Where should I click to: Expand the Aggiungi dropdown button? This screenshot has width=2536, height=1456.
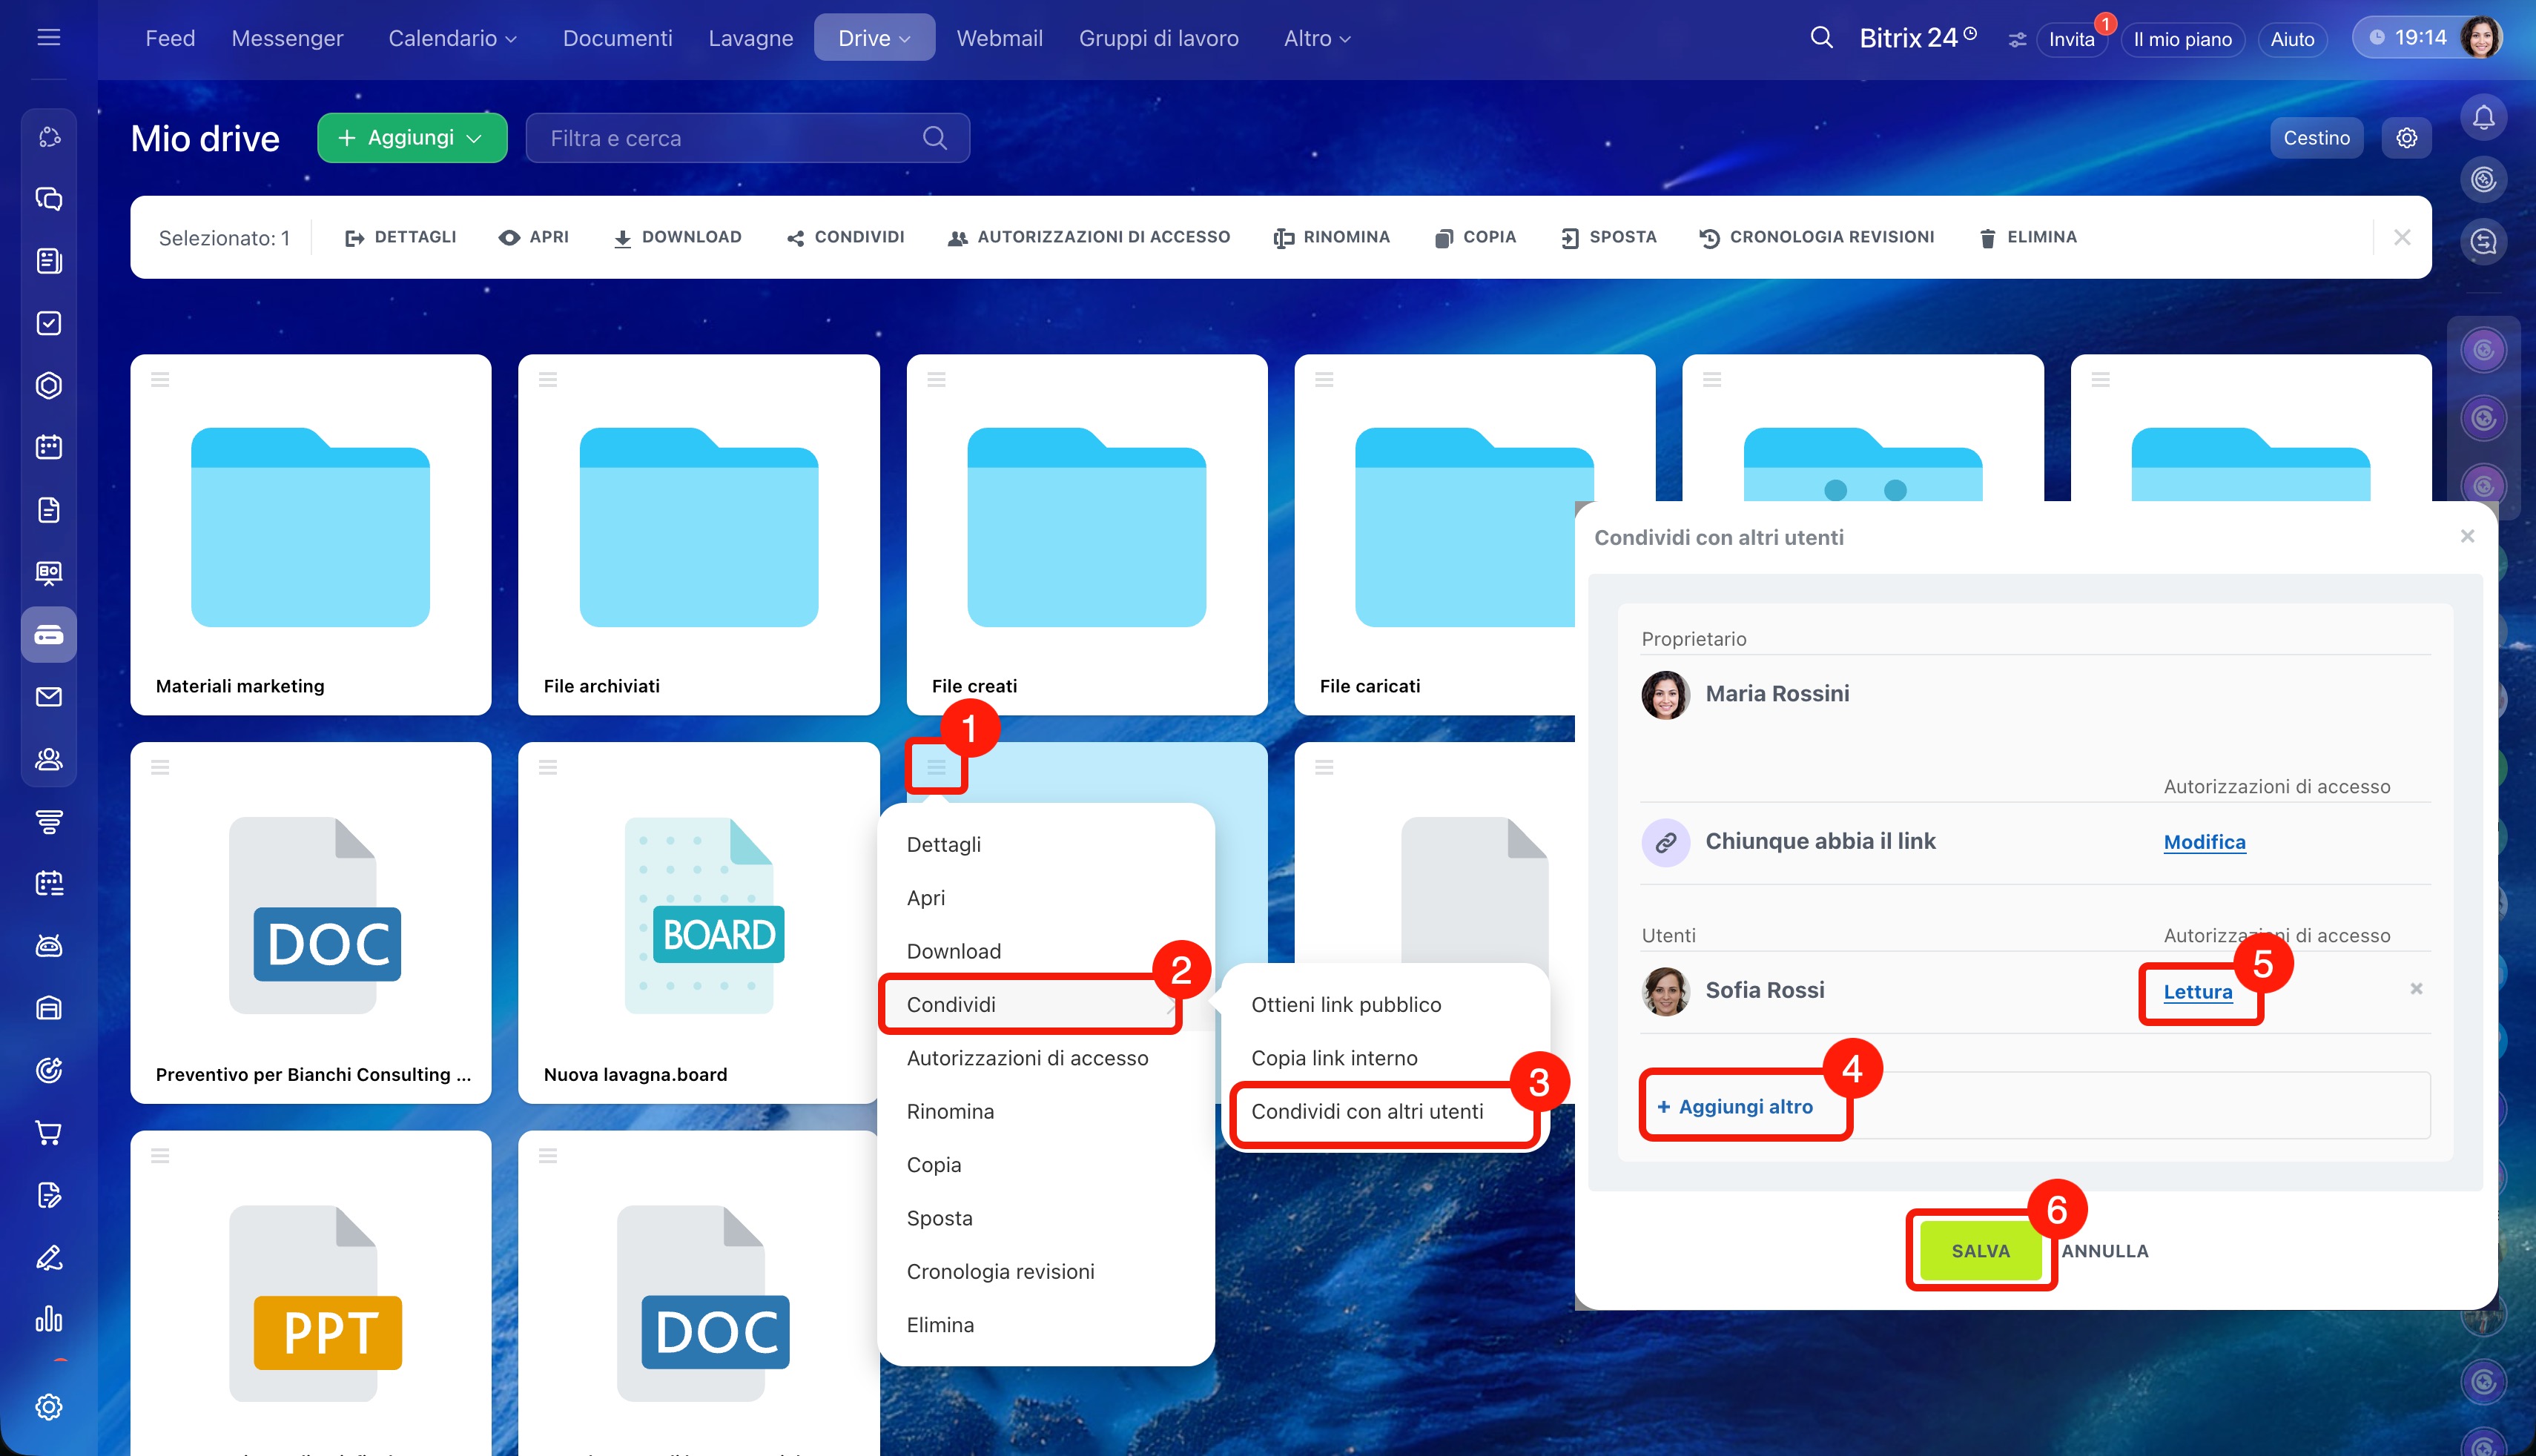coord(412,138)
